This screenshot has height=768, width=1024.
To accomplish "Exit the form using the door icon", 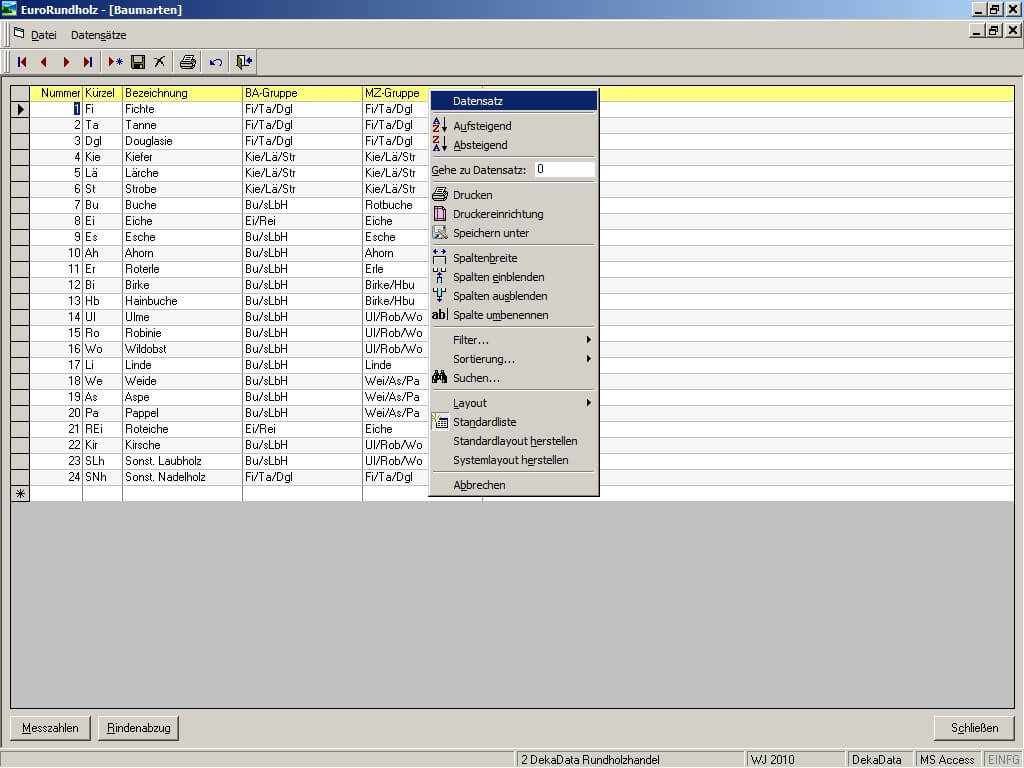I will click(244, 62).
